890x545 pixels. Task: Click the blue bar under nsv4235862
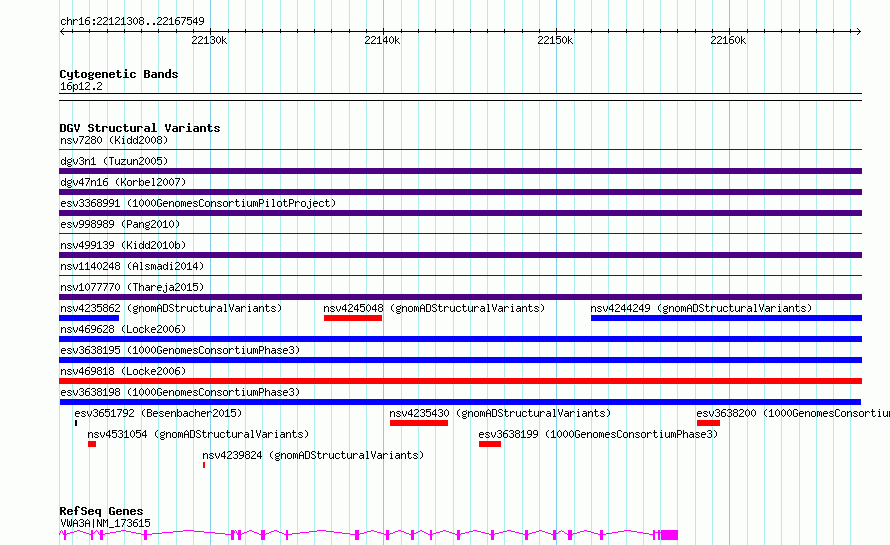click(89, 318)
